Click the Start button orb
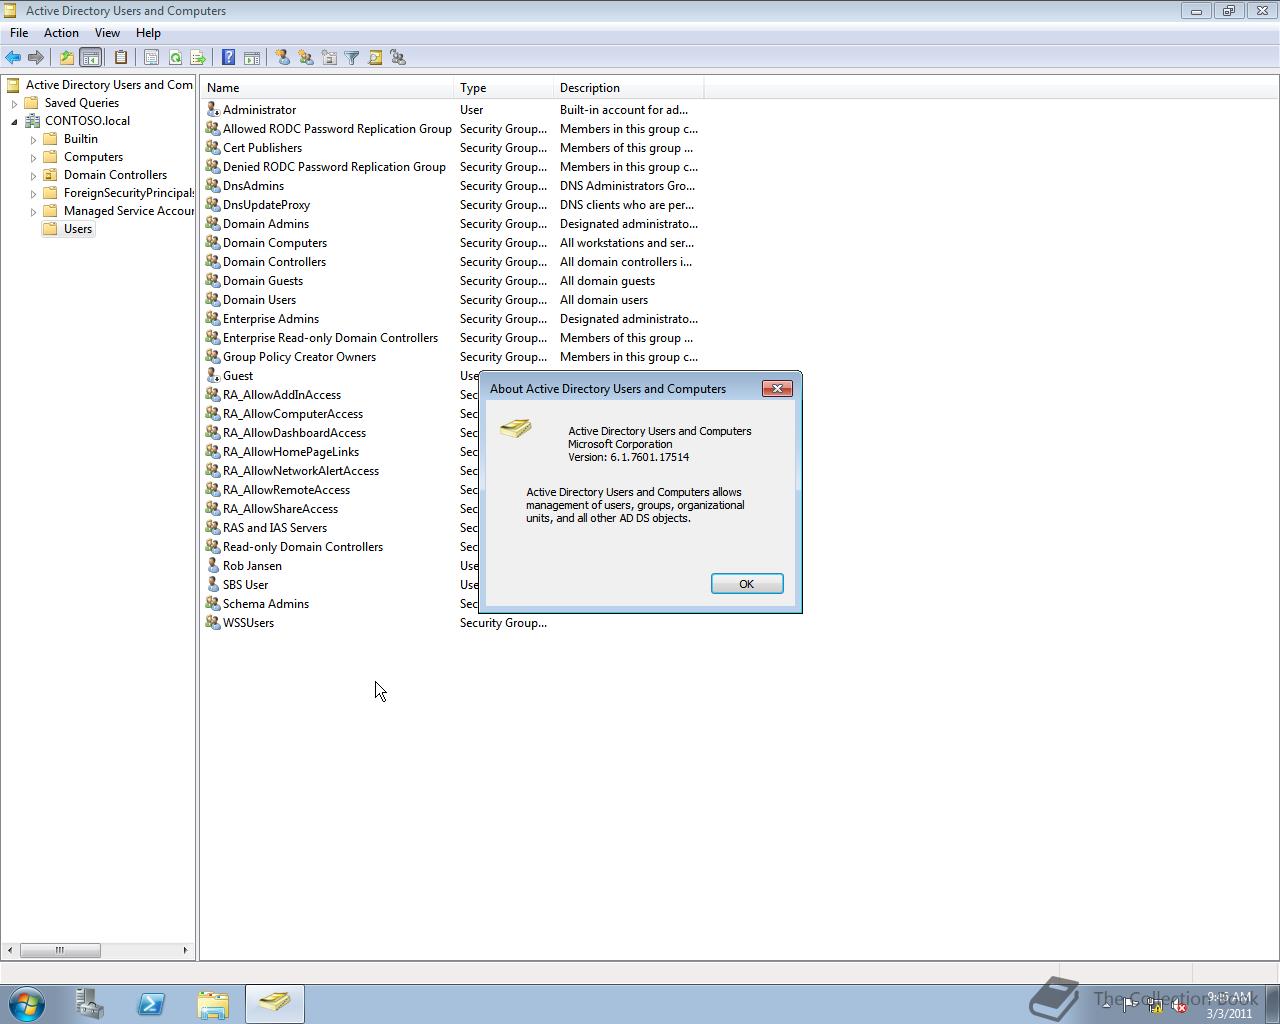This screenshot has height=1024, width=1280. [x=27, y=1003]
